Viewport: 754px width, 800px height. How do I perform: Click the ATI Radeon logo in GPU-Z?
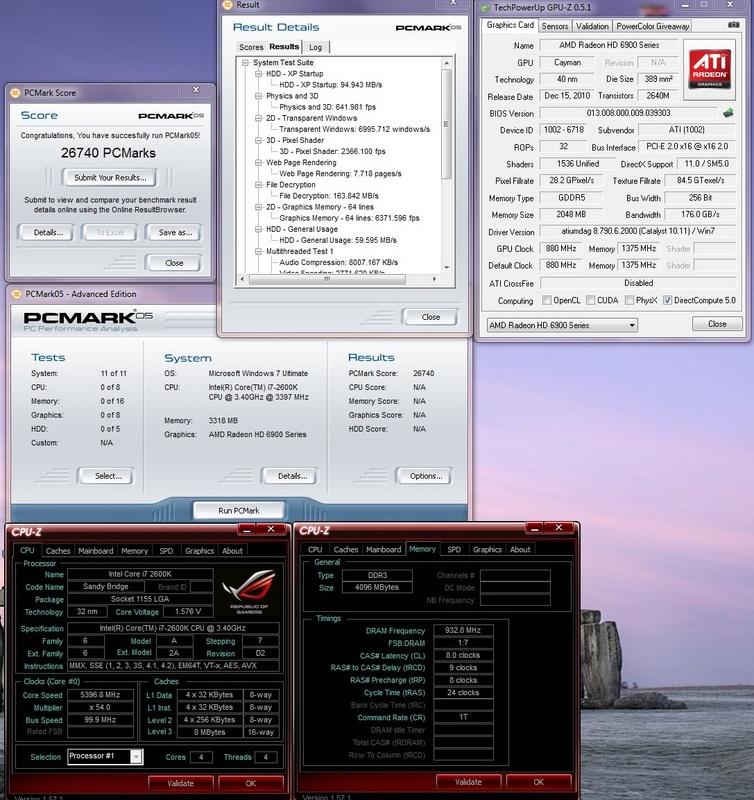[710, 69]
